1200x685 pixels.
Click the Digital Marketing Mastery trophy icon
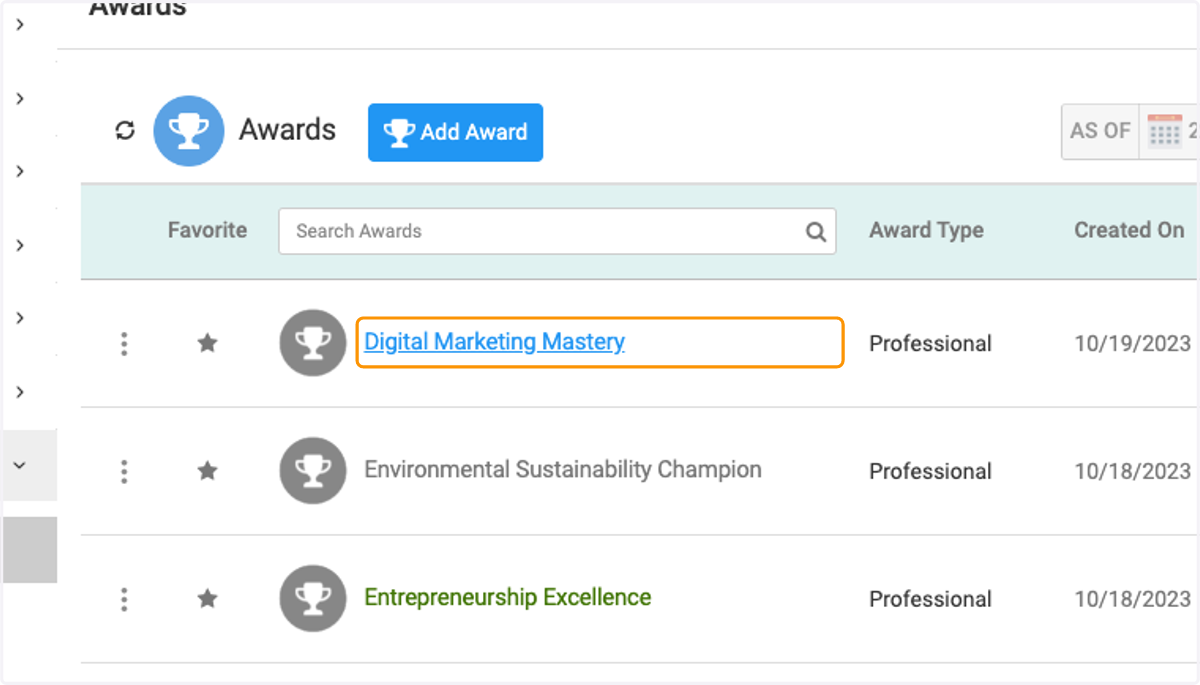click(313, 343)
